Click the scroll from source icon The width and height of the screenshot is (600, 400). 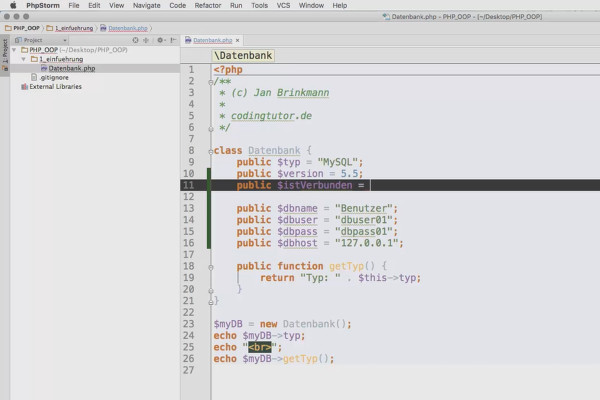coord(135,40)
